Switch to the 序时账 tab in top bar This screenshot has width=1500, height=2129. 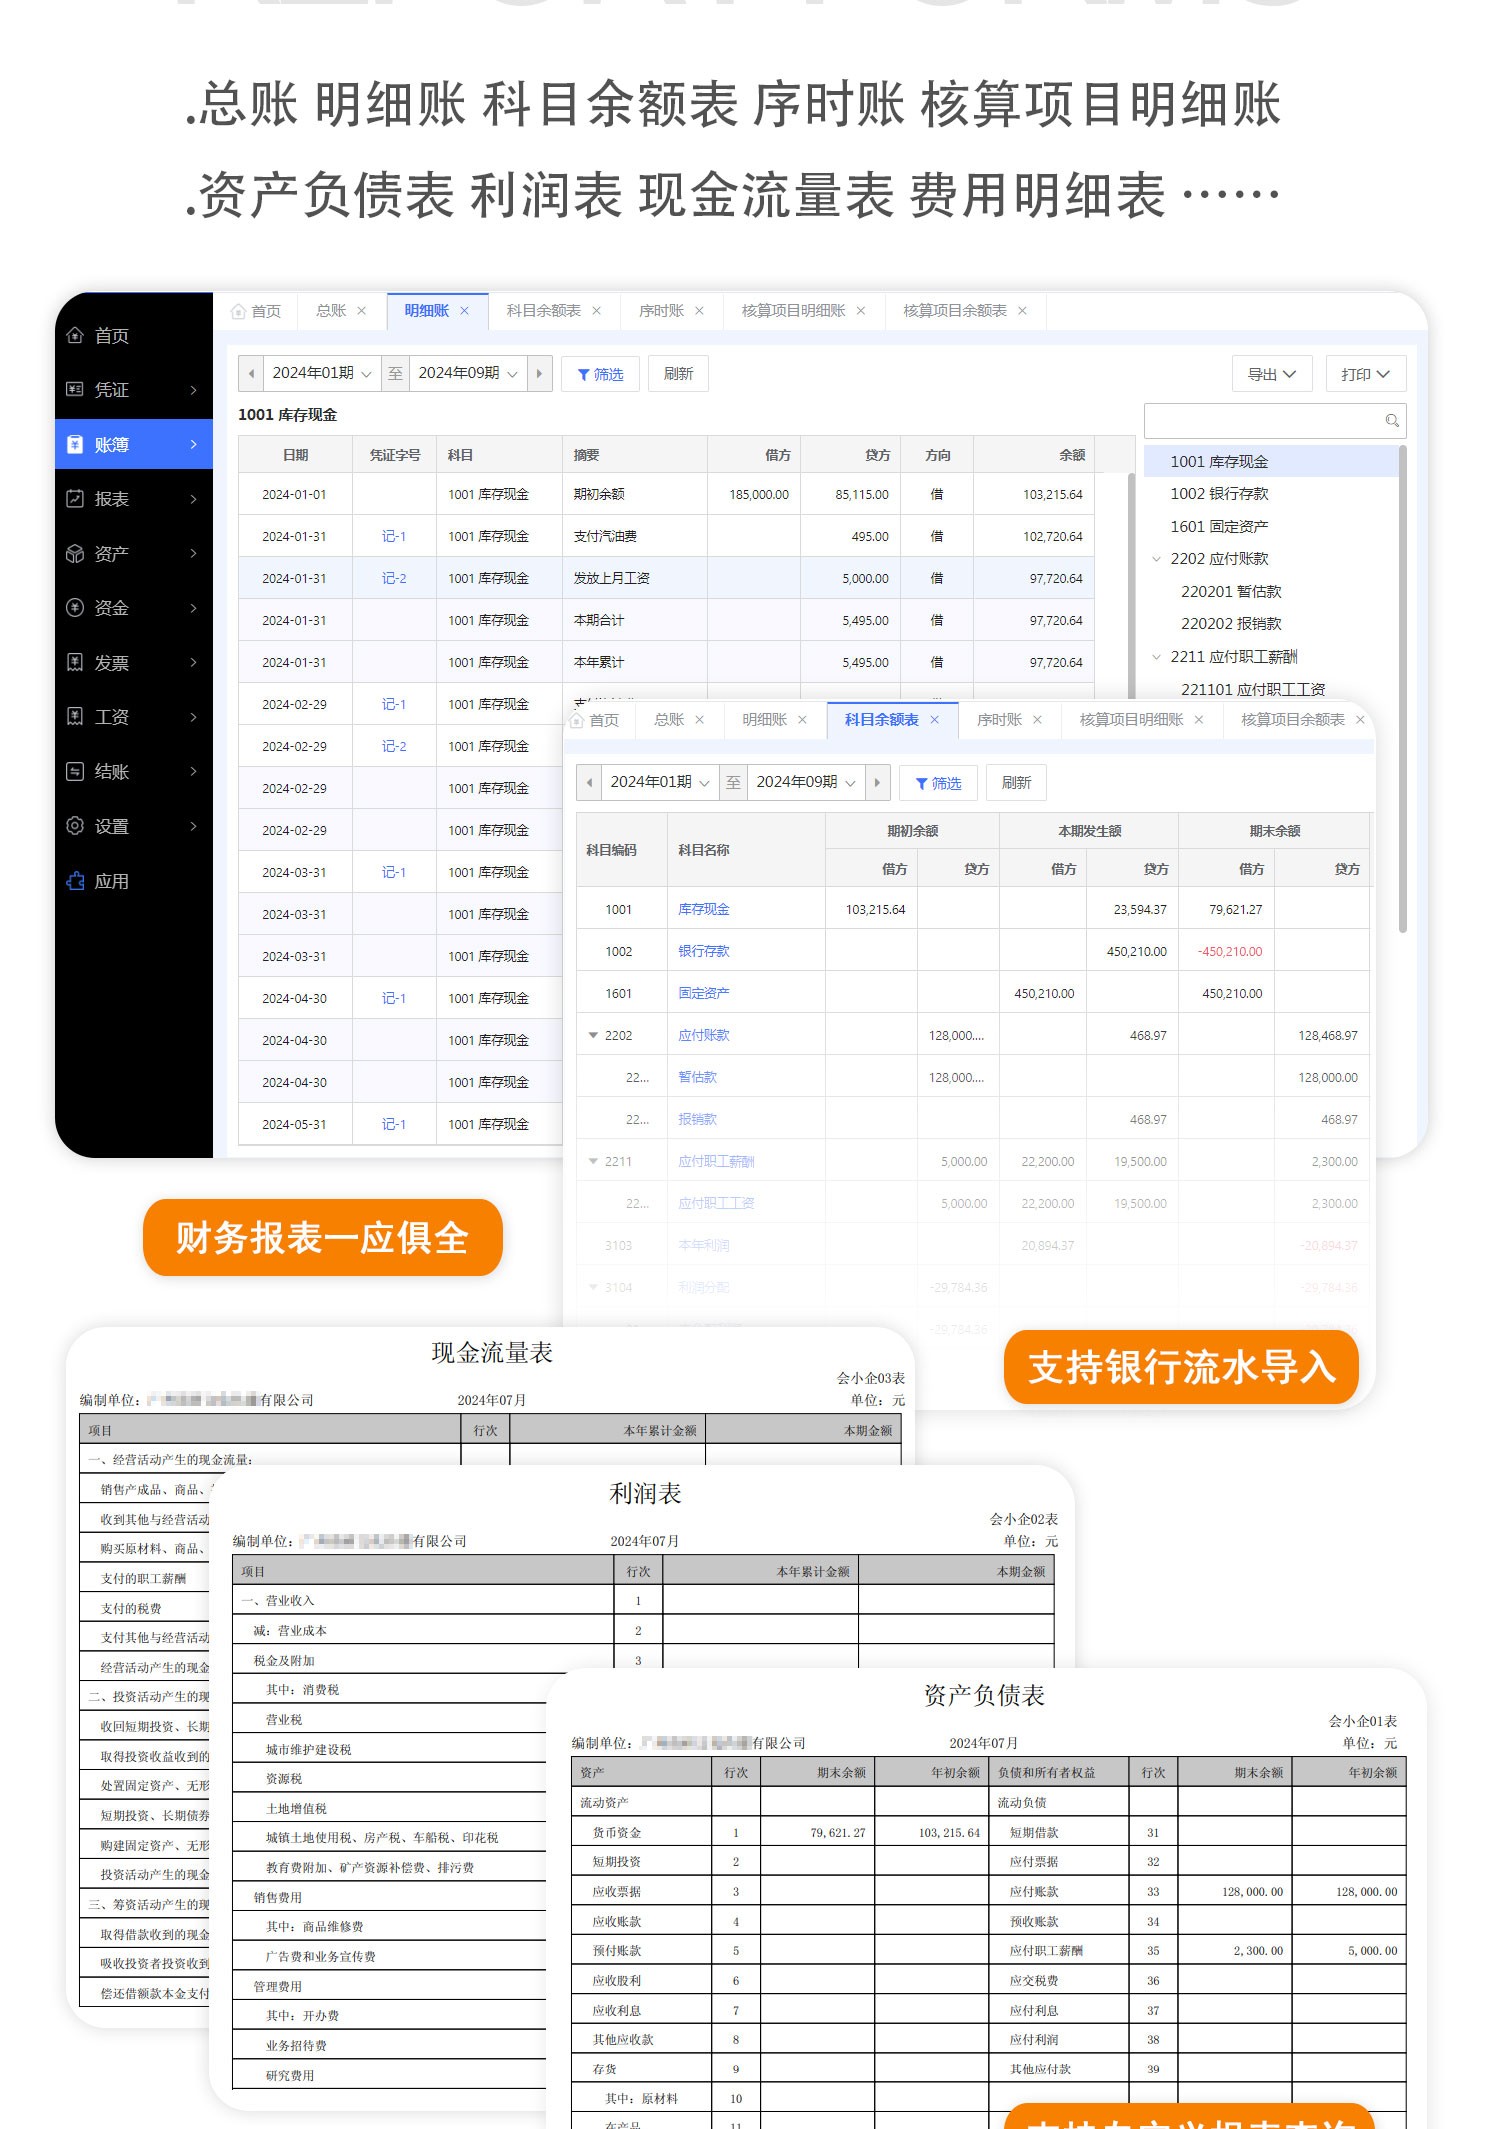[x=661, y=311]
